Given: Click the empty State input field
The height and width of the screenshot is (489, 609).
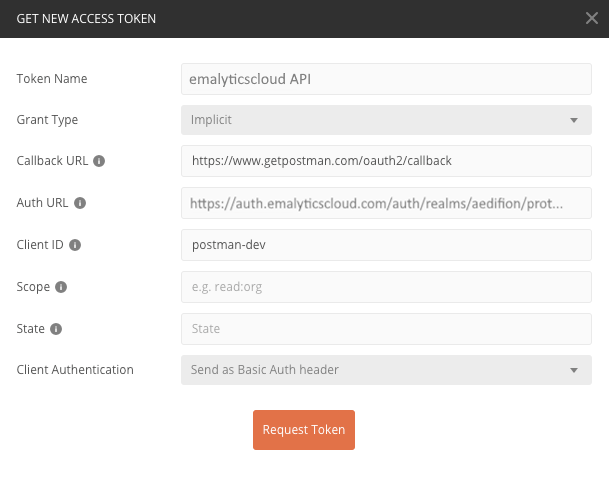Looking at the screenshot, I should 386,329.
